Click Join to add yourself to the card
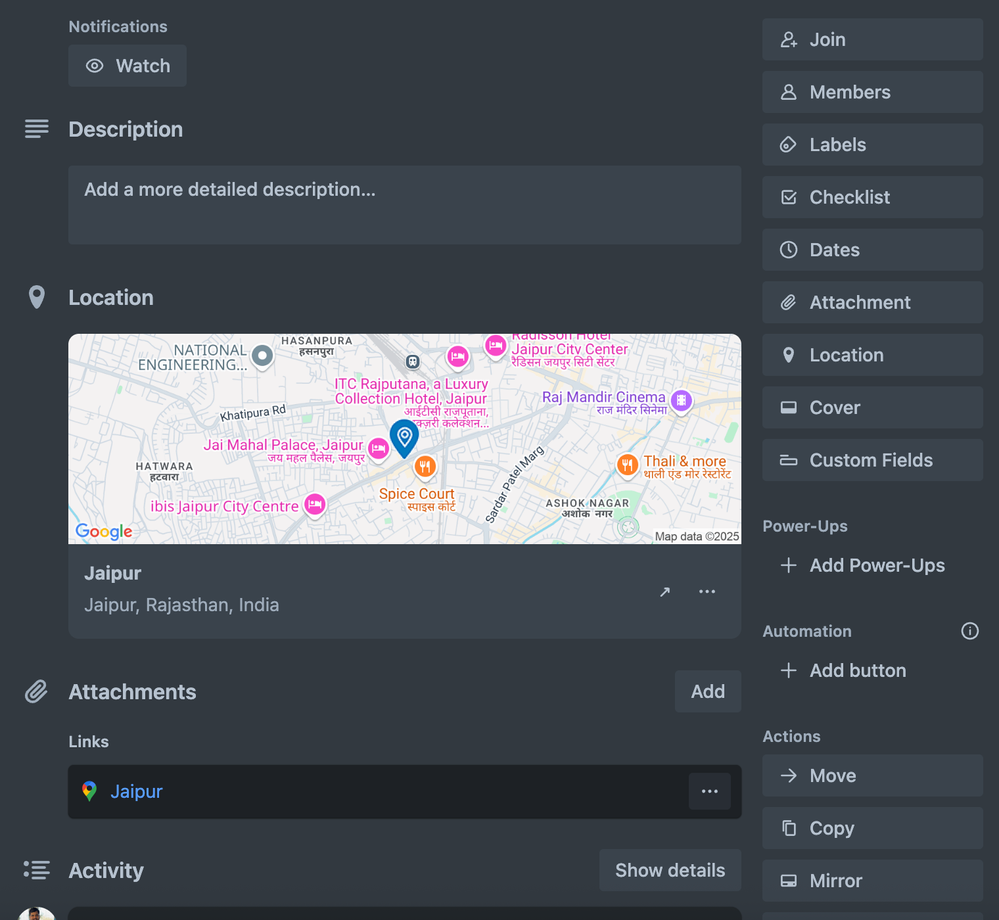This screenshot has height=920, width=999. (871, 39)
